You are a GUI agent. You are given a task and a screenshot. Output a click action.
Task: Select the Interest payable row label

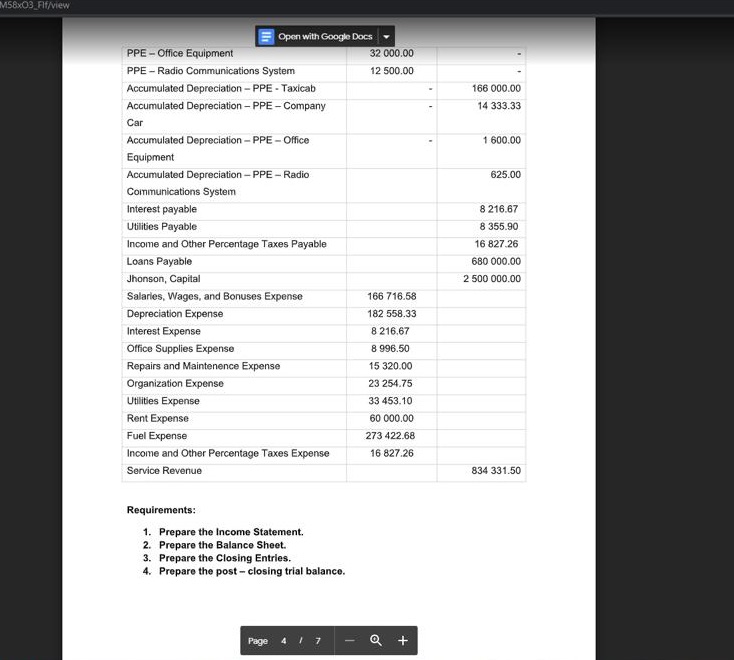point(161,209)
